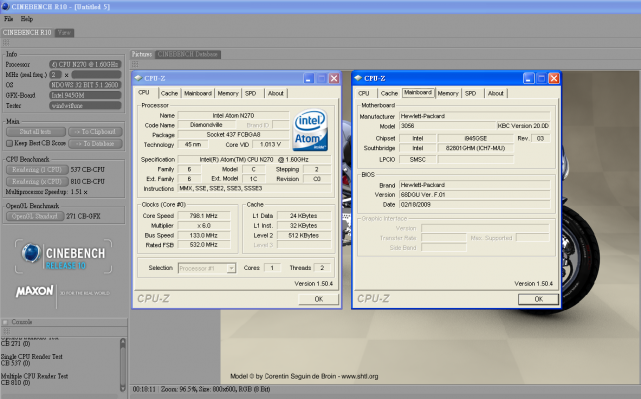
Task: Close the right CPU-Z window
Action: 554,78
